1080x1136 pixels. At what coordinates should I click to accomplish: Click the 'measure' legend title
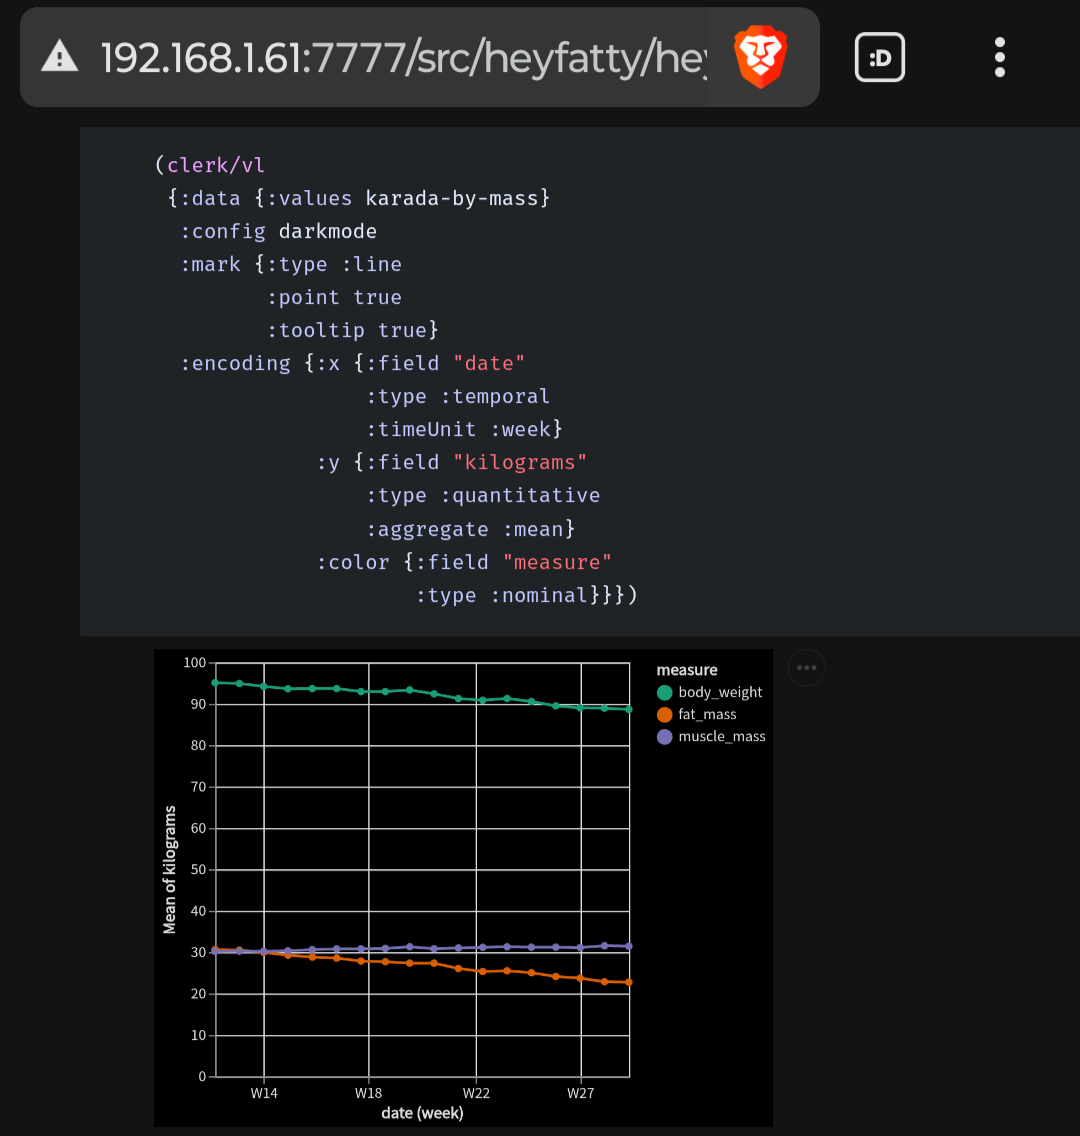point(687,669)
